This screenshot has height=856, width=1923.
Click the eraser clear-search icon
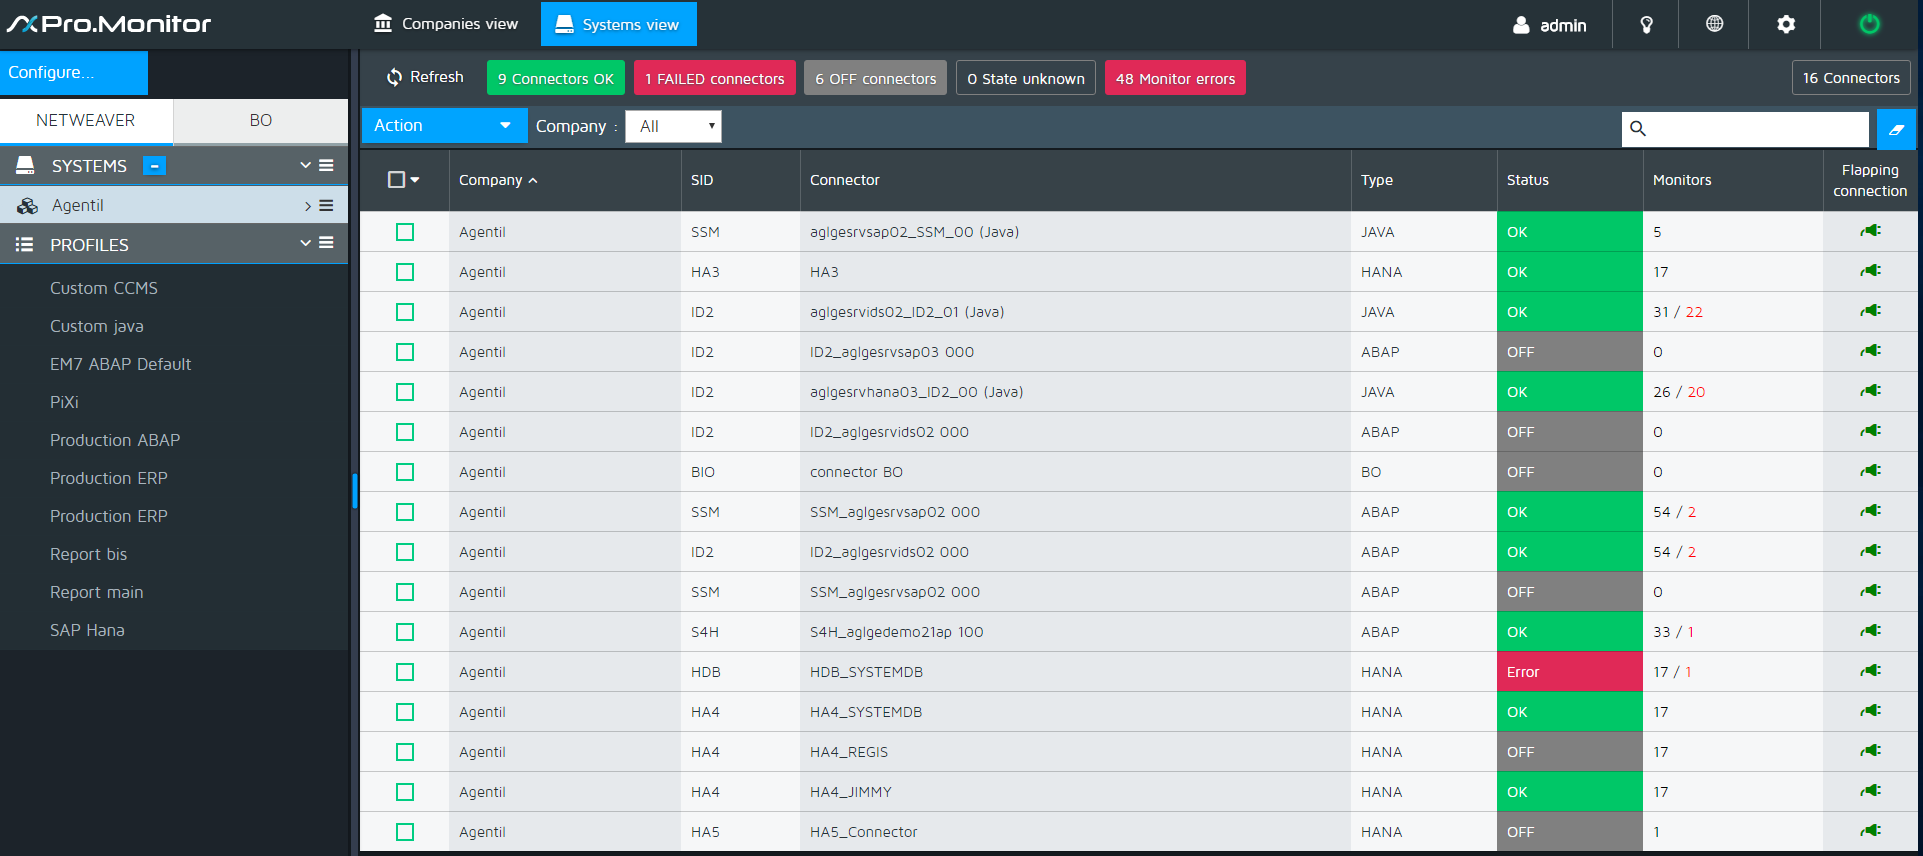click(x=1896, y=129)
